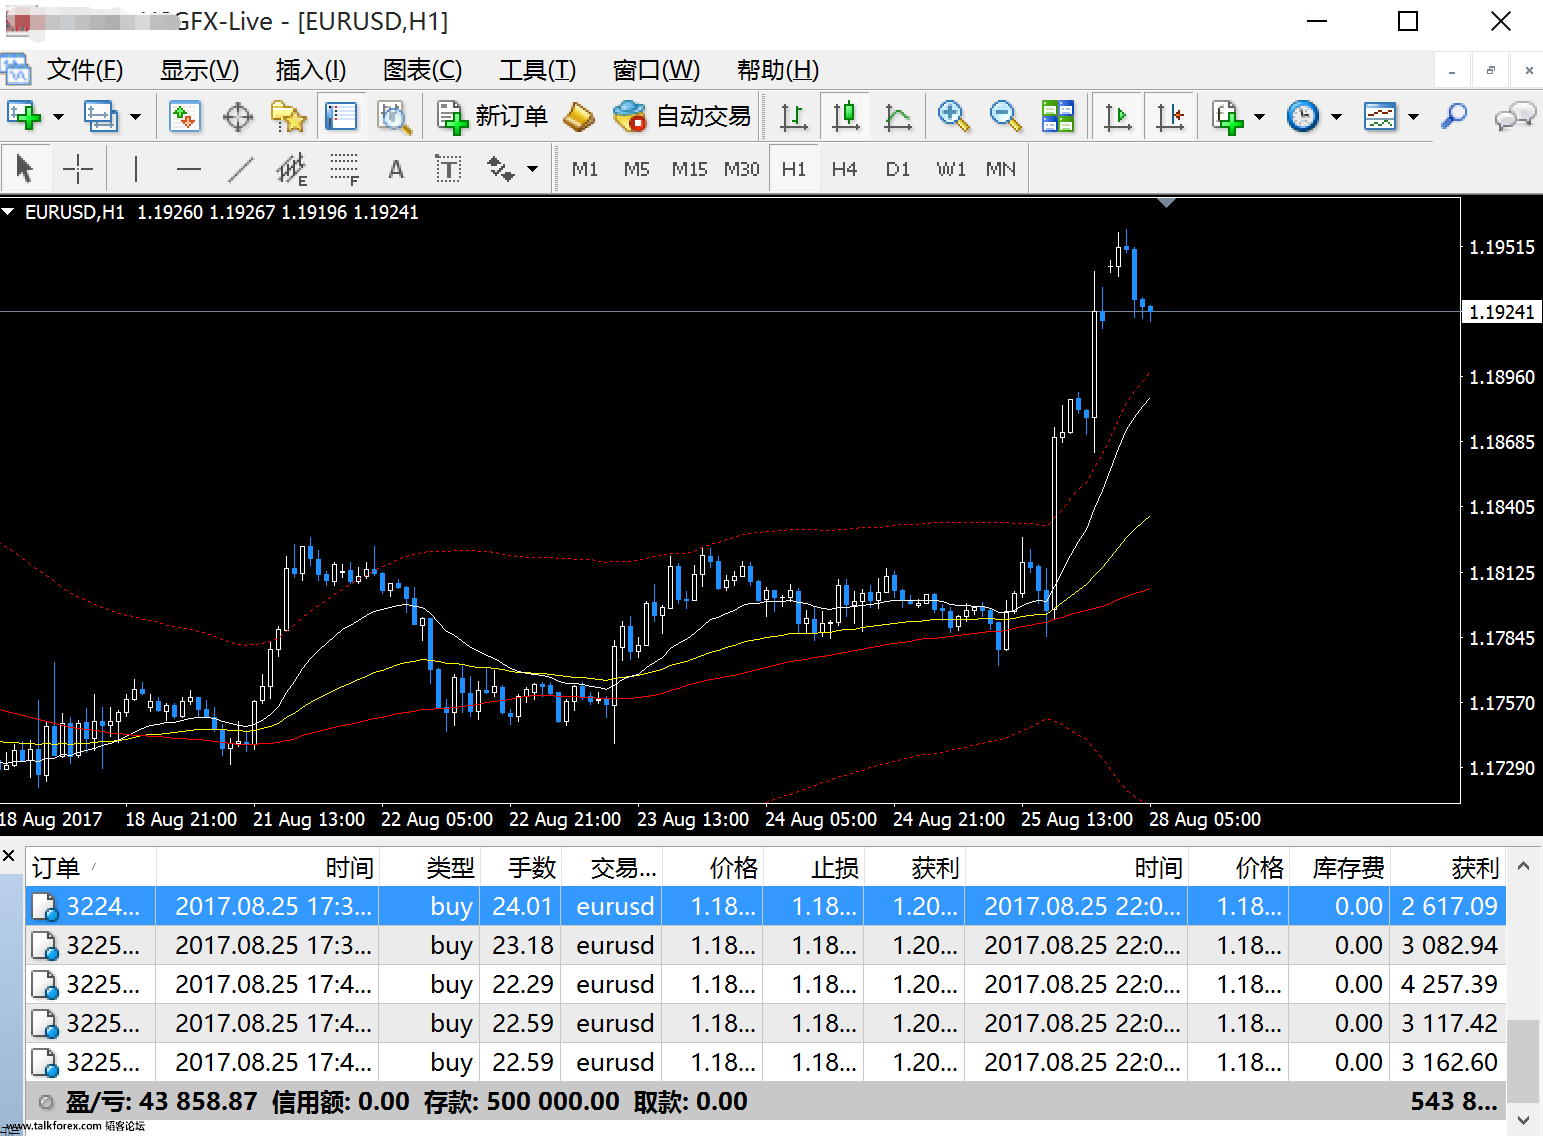Restore the inner chart window
The width and height of the screenshot is (1543, 1136).
click(x=1490, y=70)
